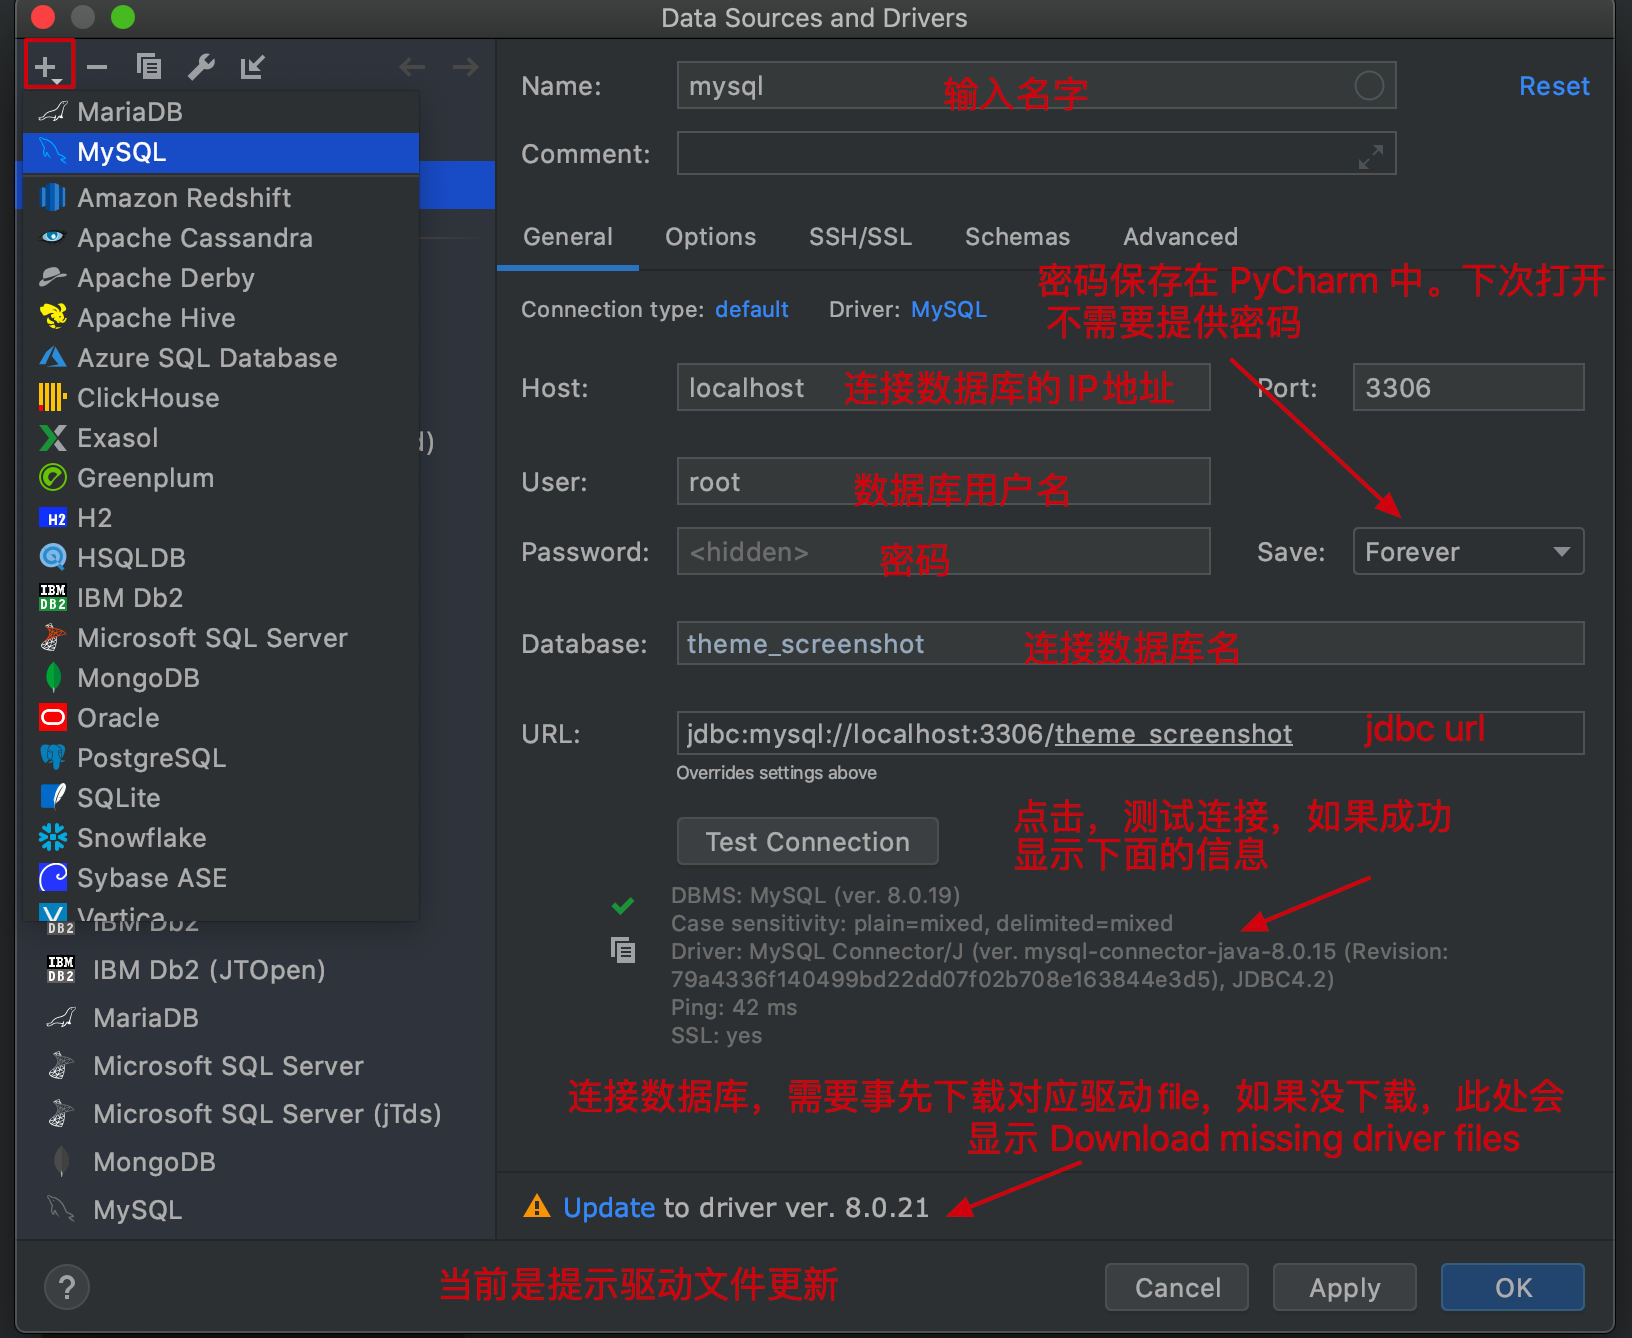Open help with question mark button
Image resolution: width=1632 pixels, height=1338 pixels.
[67, 1288]
